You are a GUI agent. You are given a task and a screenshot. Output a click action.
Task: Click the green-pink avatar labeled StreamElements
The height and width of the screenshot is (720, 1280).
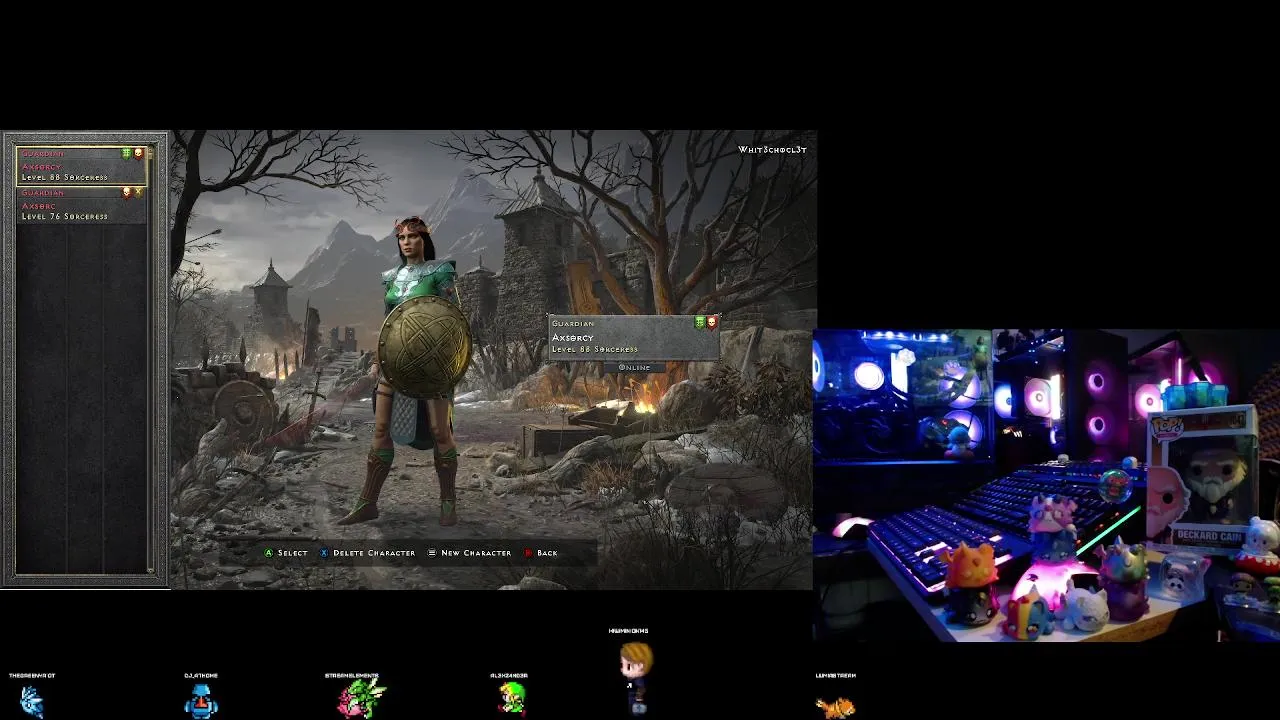[361, 698]
